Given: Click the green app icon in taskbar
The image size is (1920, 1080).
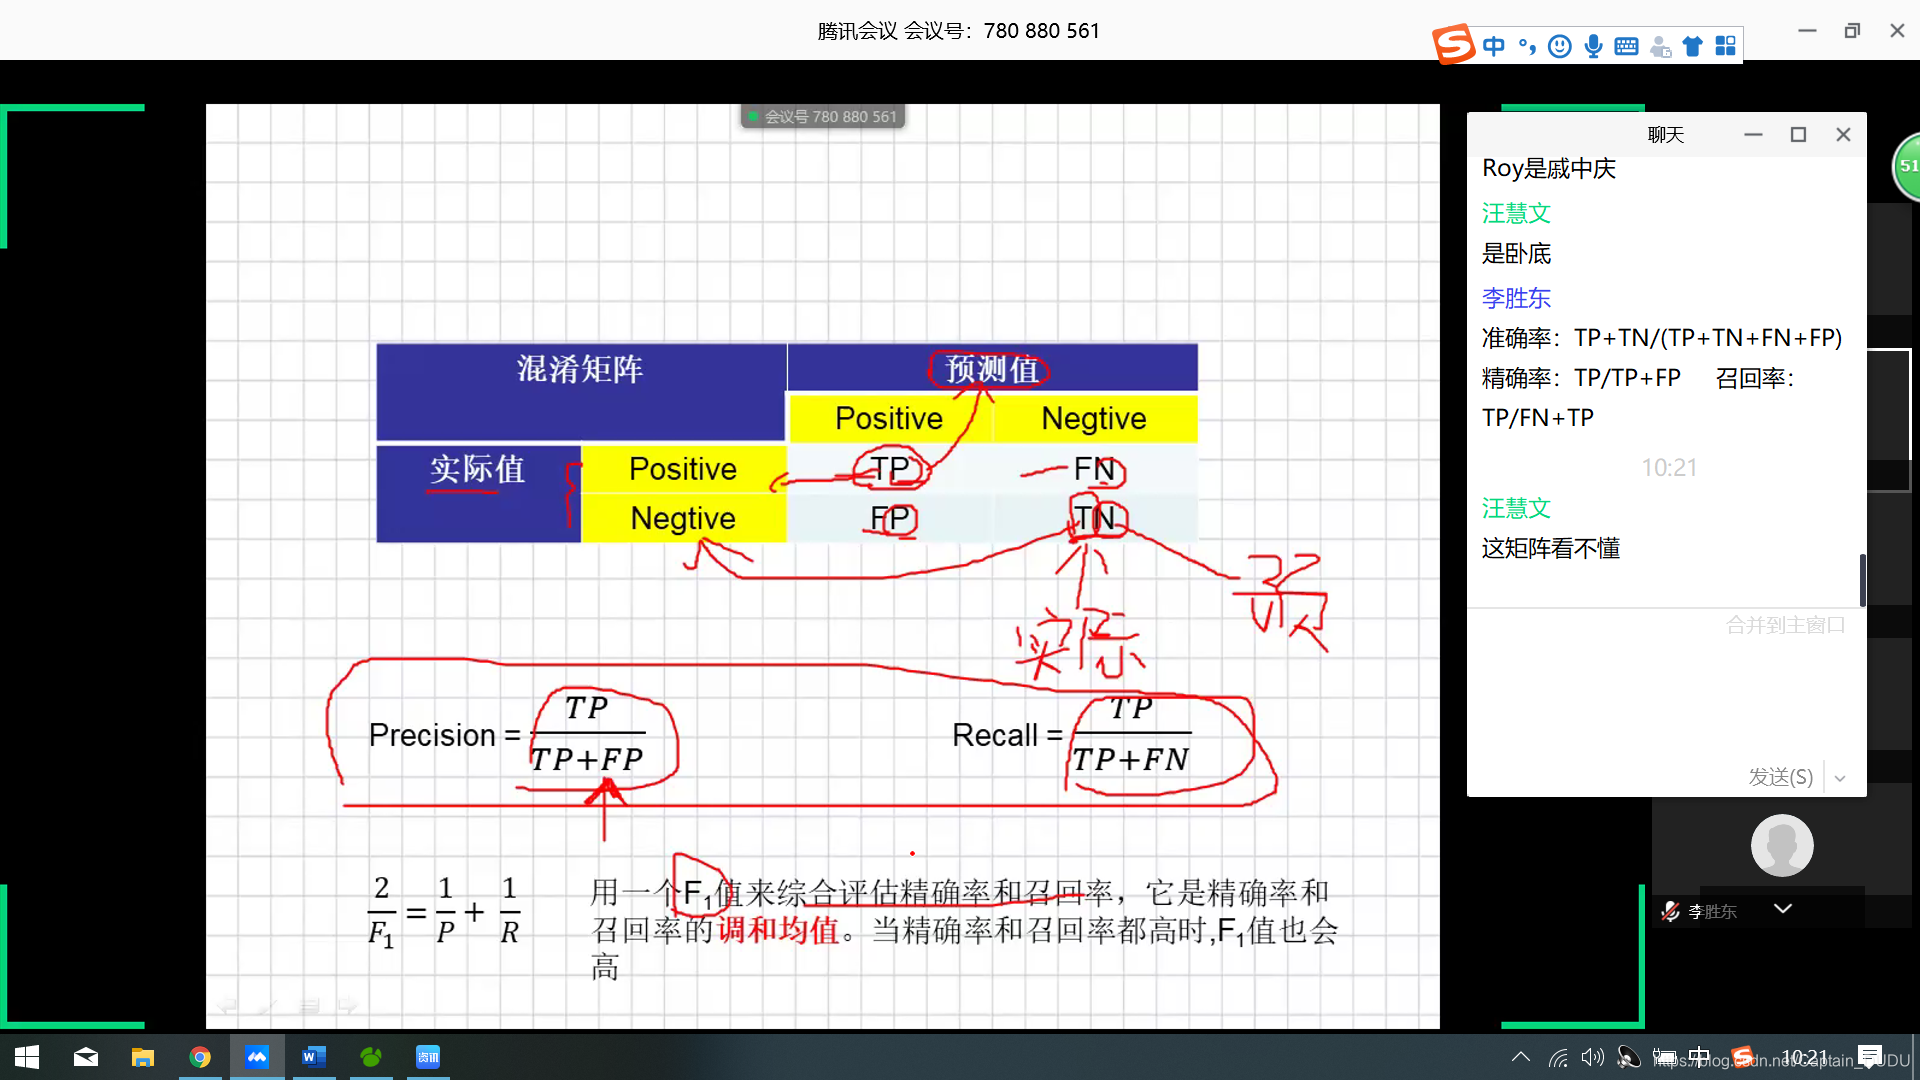Looking at the screenshot, I should [371, 1057].
